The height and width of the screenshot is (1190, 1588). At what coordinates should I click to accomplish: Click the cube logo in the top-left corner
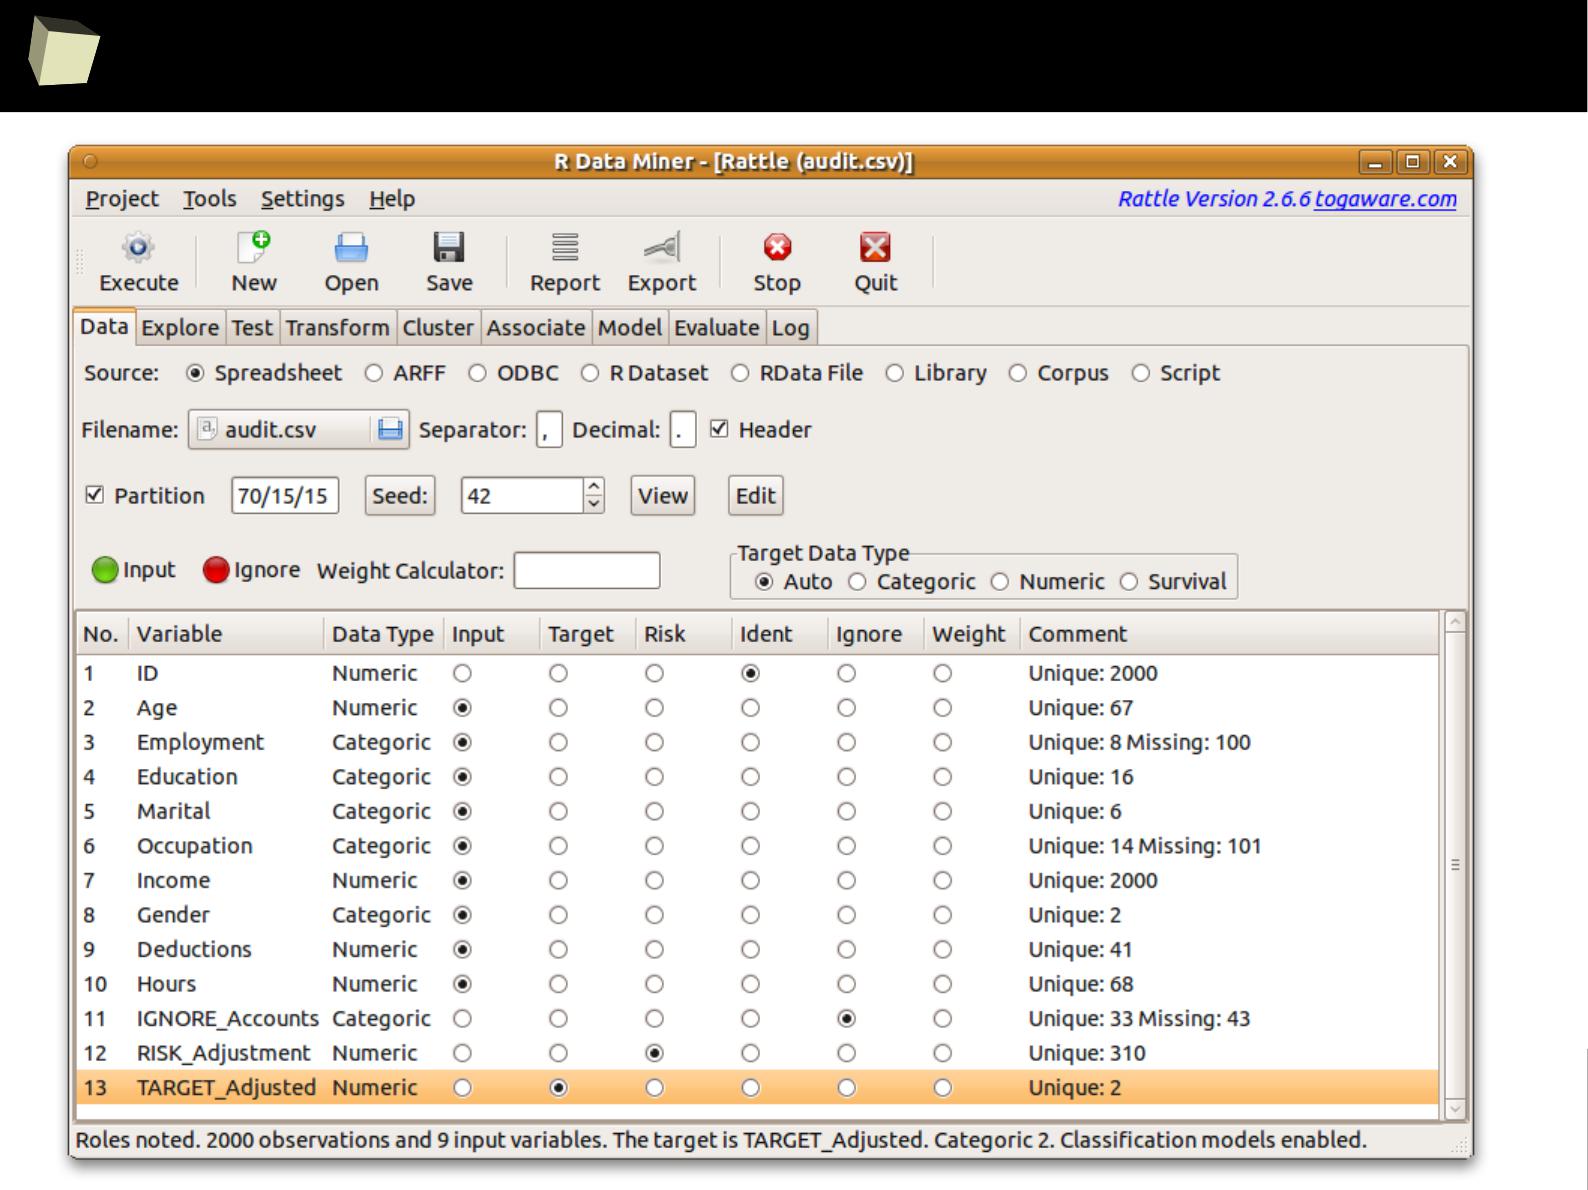click(63, 51)
